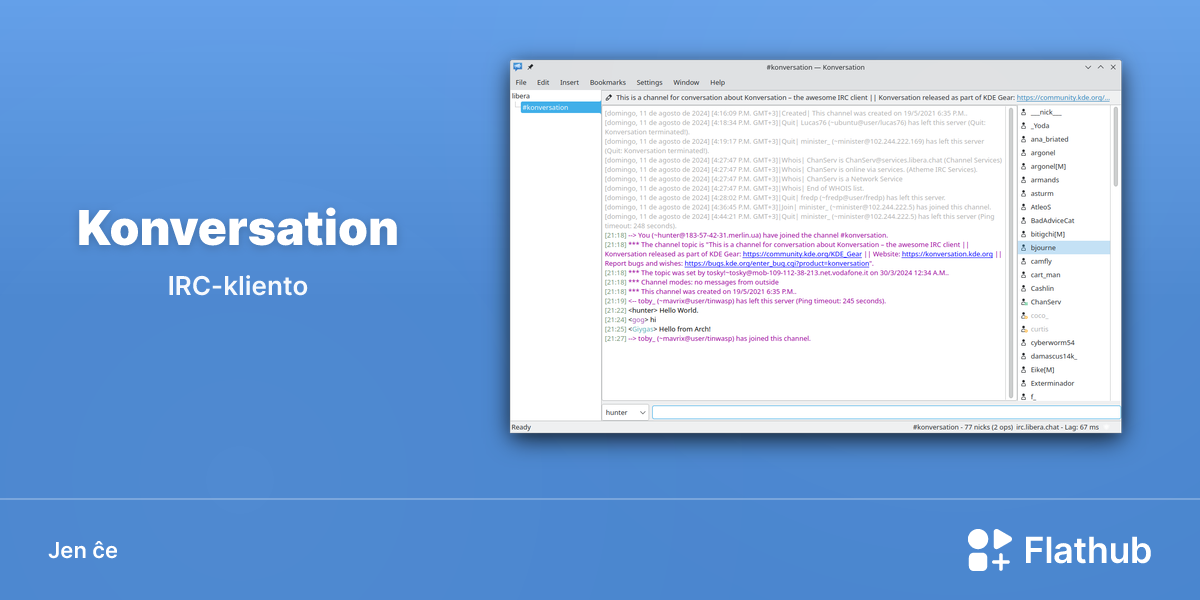This screenshot has height=600, width=1200.
Task: Click the Flathub logo icon
Action: (x=990, y=550)
